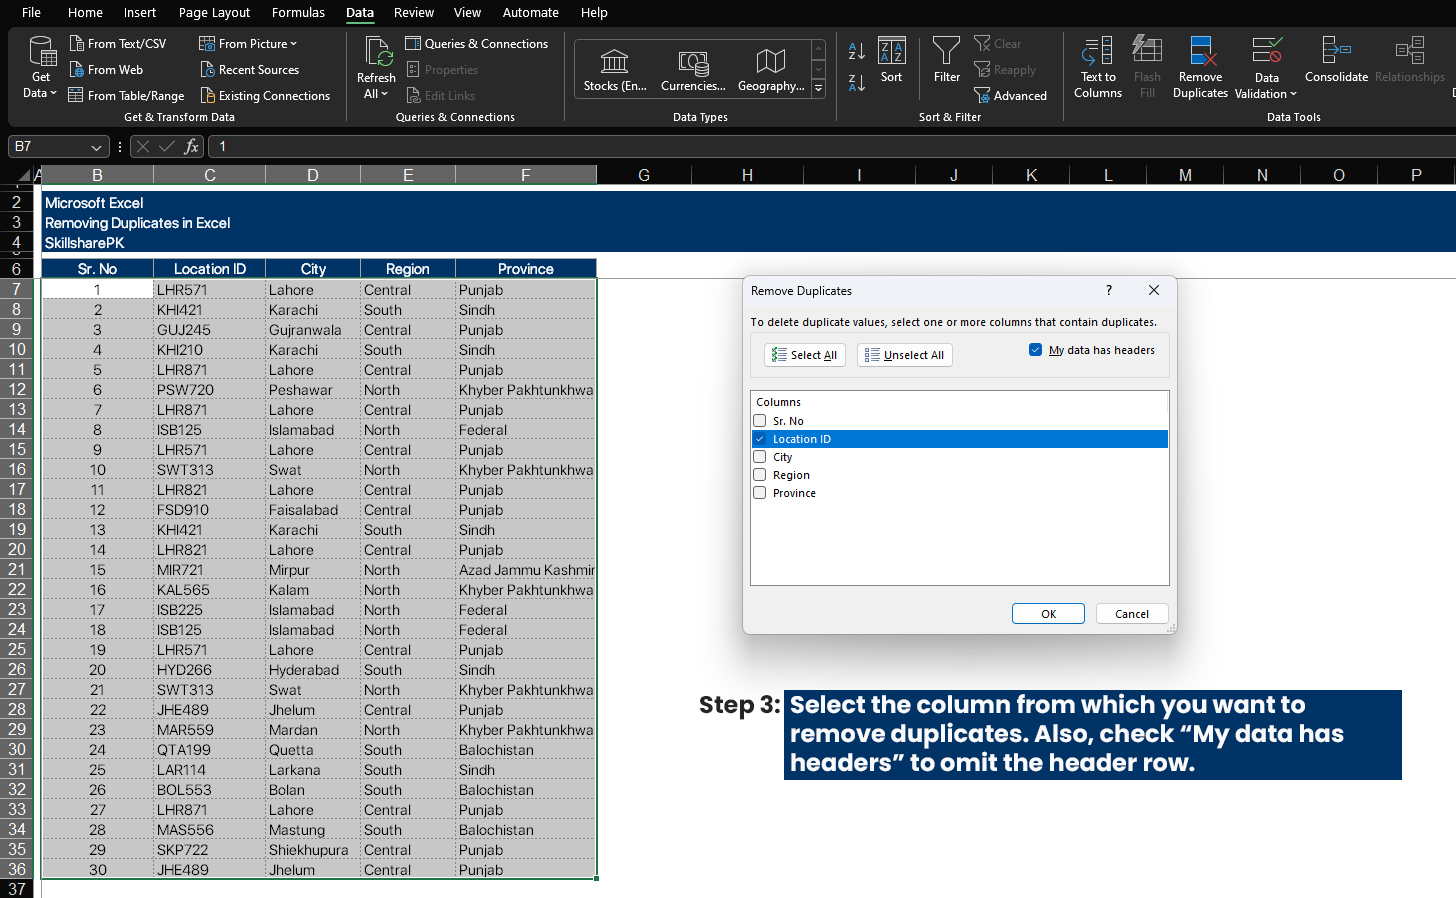Sort ascending A to Z
Screen dimensions: 1456x898
point(857,51)
